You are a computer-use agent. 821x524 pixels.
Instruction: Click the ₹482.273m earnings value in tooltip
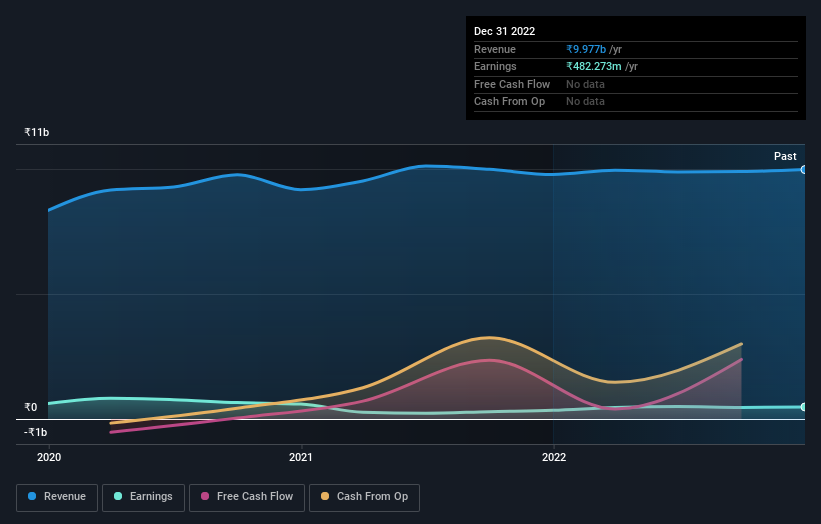pos(594,66)
